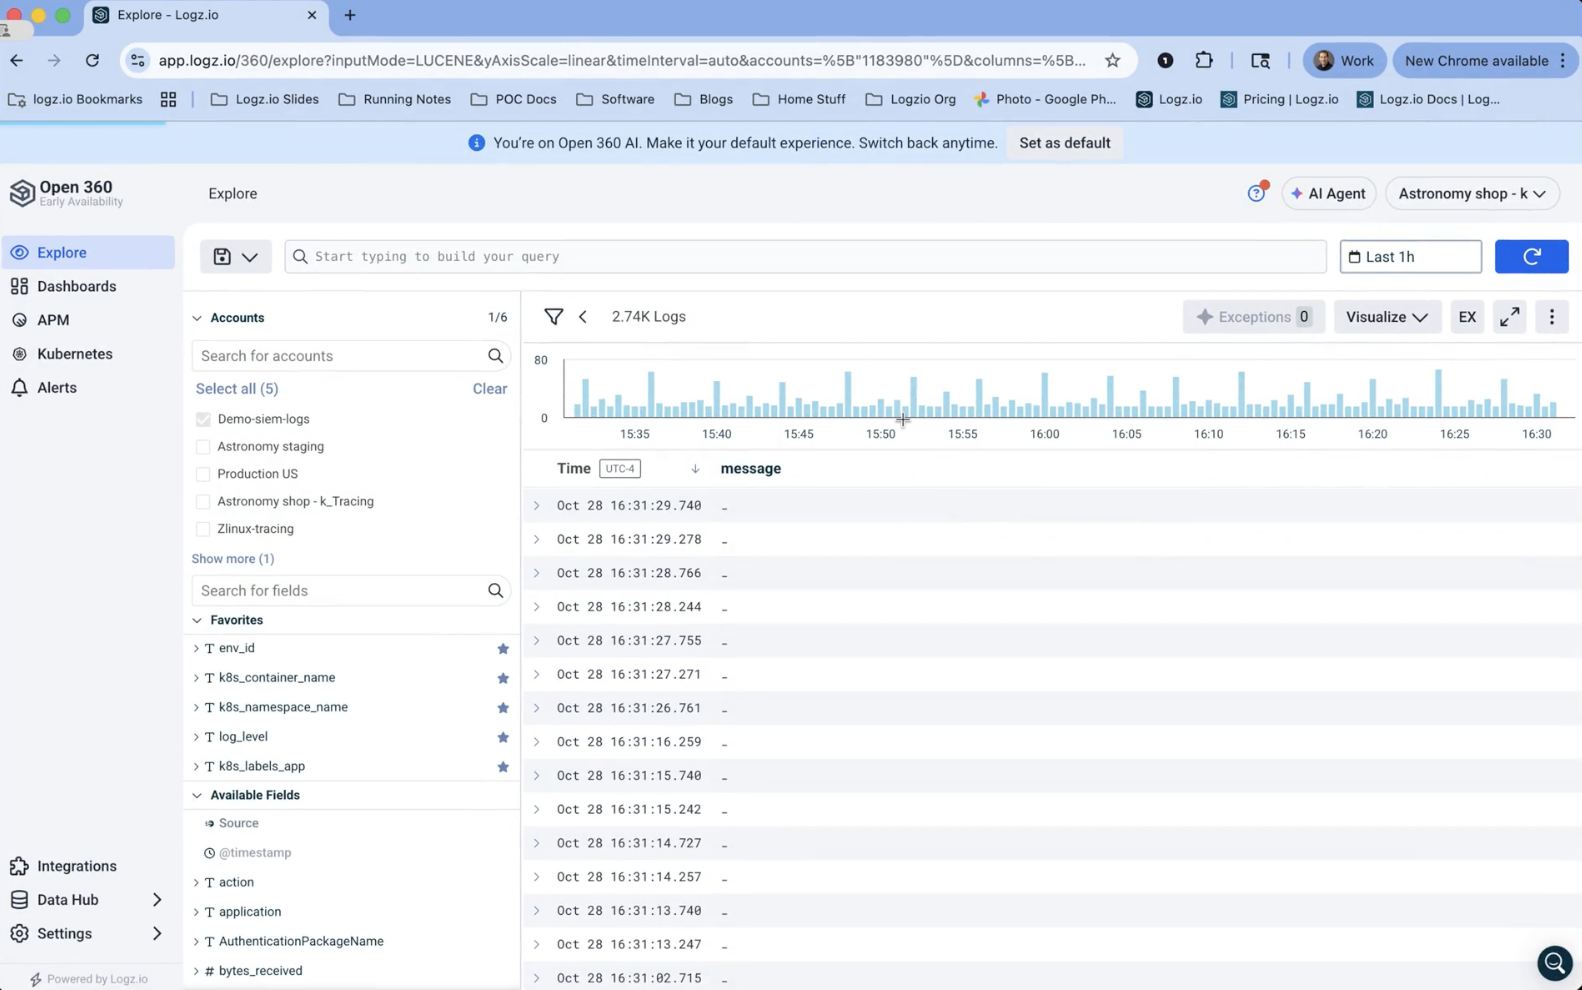Open the support chat bubble icon
This screenshot has width=1582, height=990.
pyautogui.click(x=1554, y=963)
